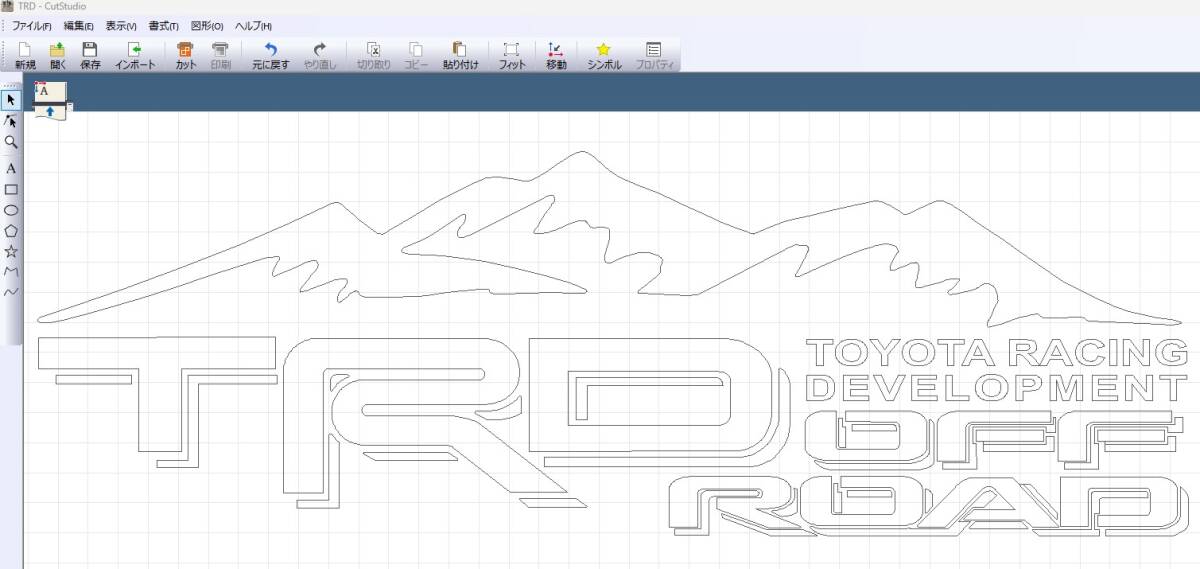This screenshot has width=1200, height=569.
Task: Select the arrow selection tool
Action: tap(11, 99)
